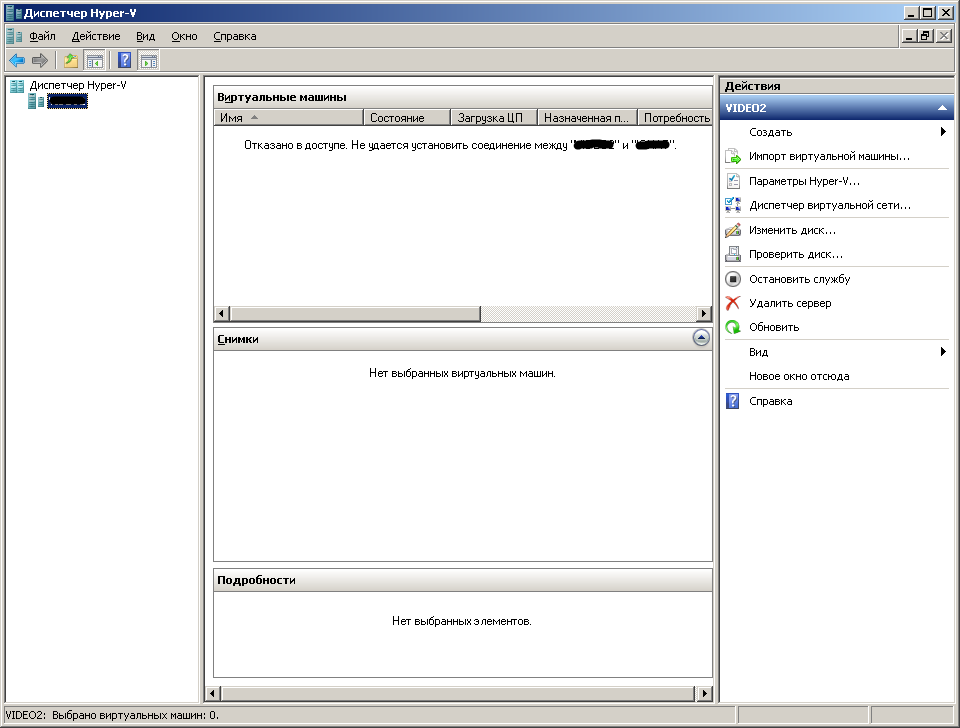Select Диспетчер Hyper-V root tree node

point(78,85)
